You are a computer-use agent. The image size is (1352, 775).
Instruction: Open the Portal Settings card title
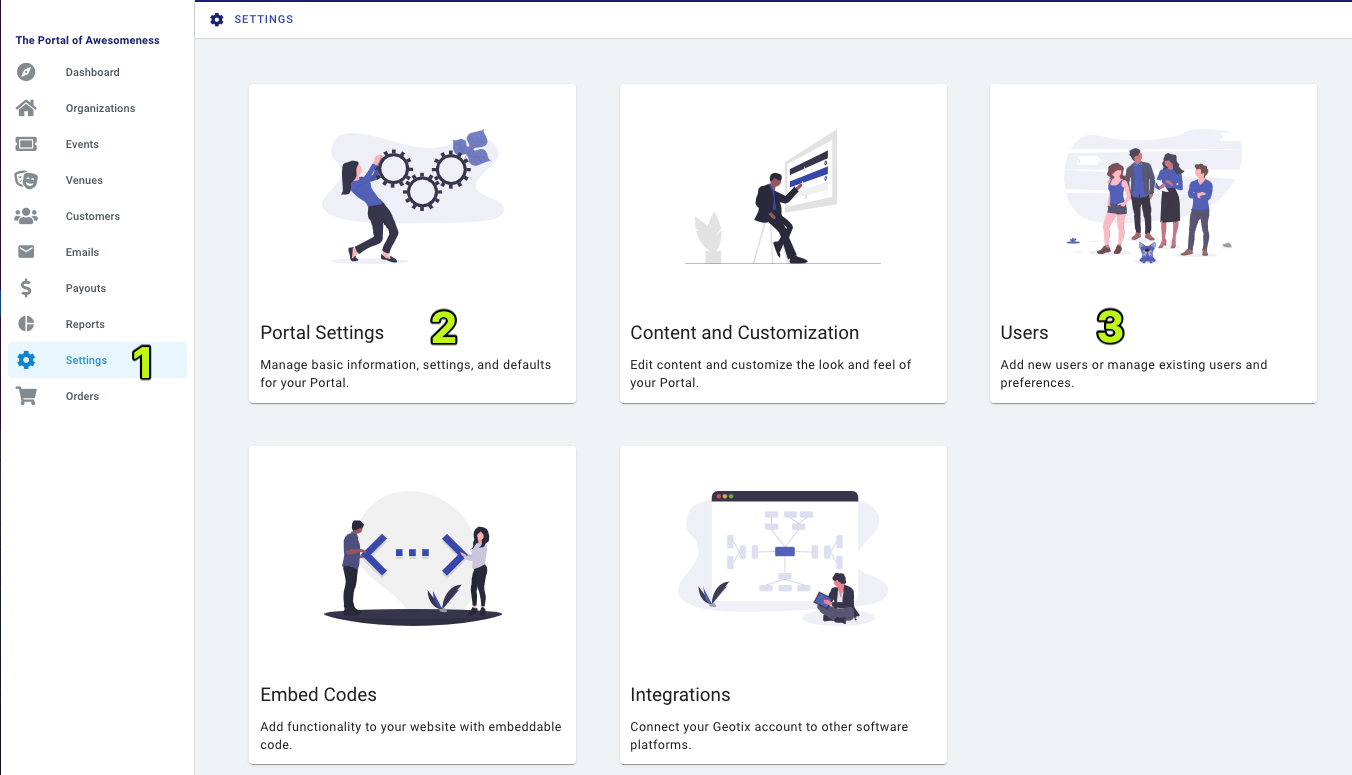pyautogui.click(x=322, y=333)
